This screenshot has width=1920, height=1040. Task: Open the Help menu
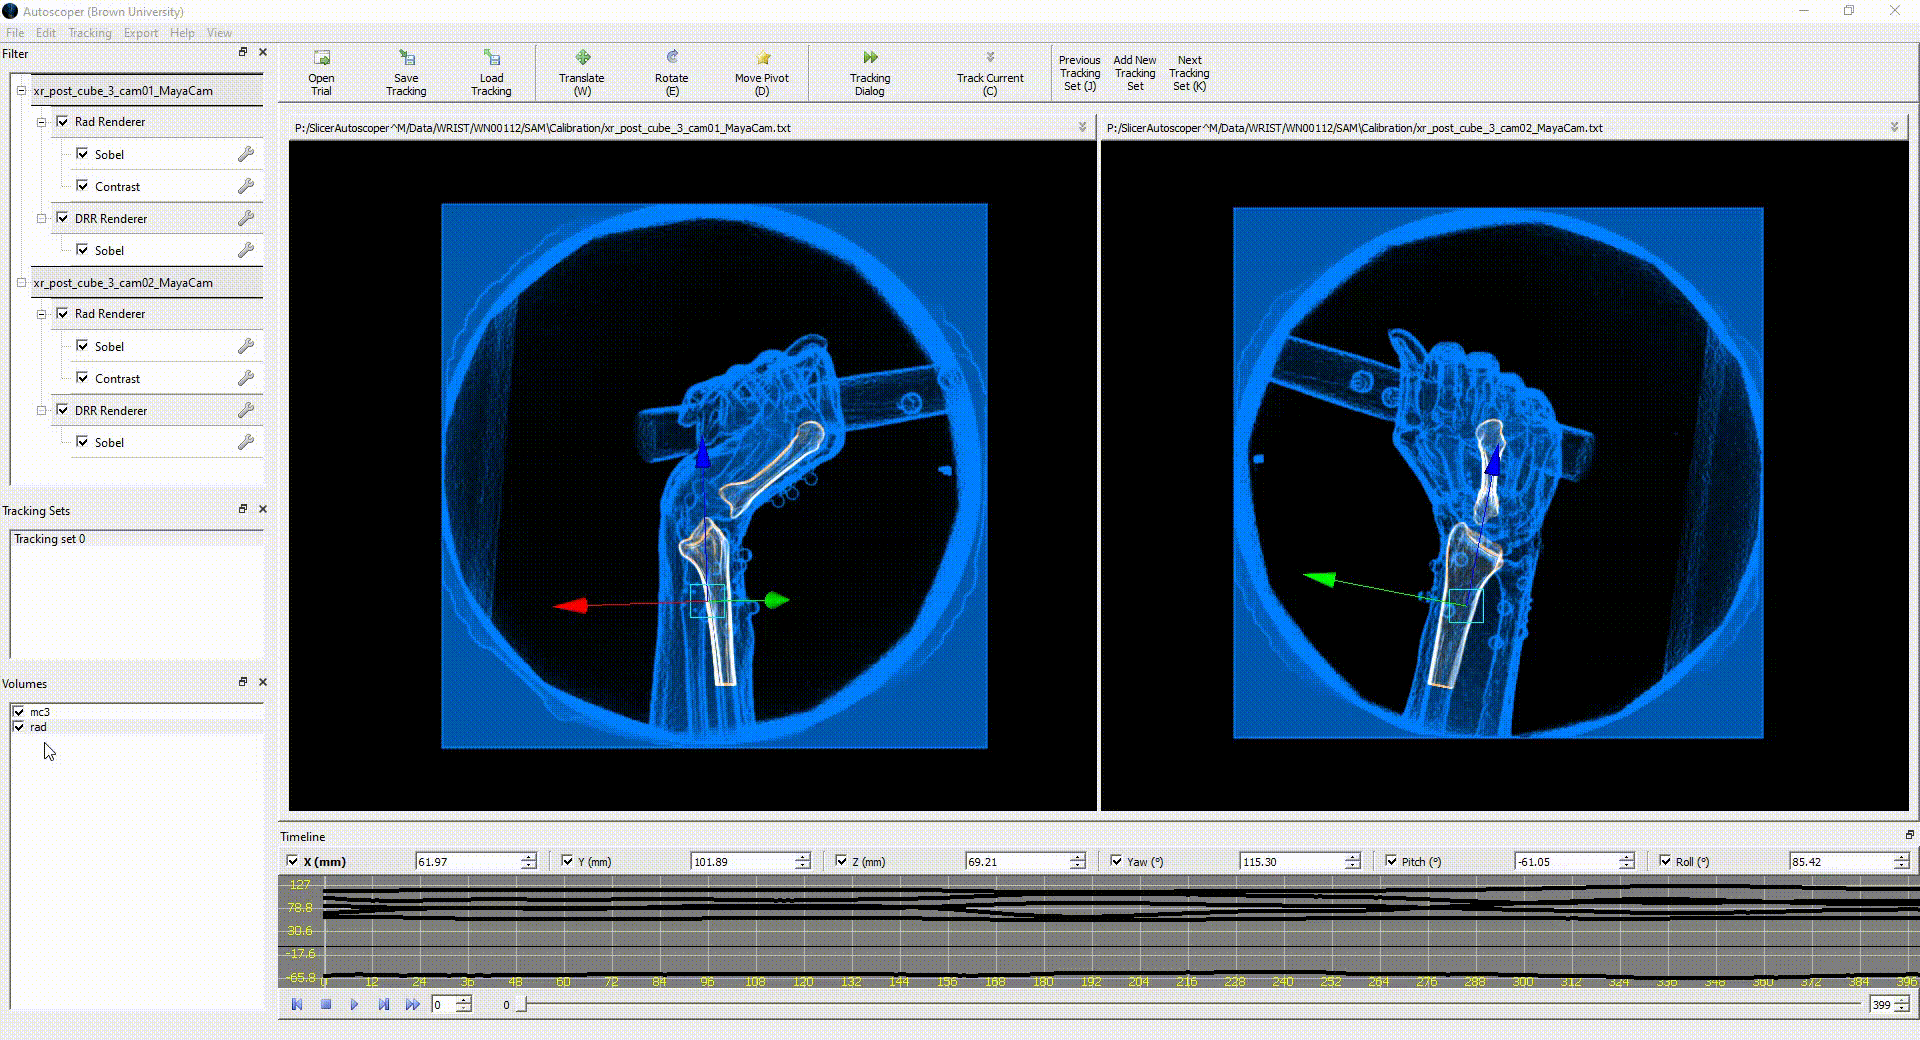(182, 33)
